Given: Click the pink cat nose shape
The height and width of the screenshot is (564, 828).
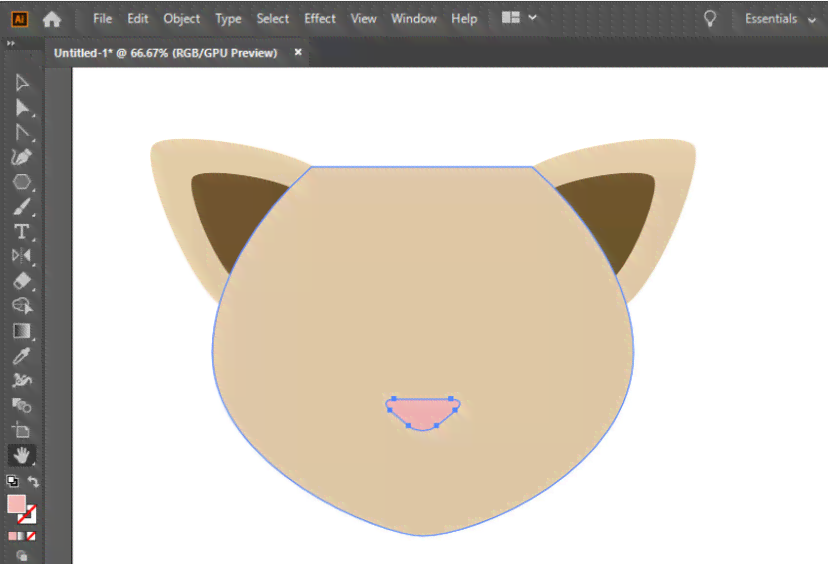Looking at the screenshot, I should [422, 413].
